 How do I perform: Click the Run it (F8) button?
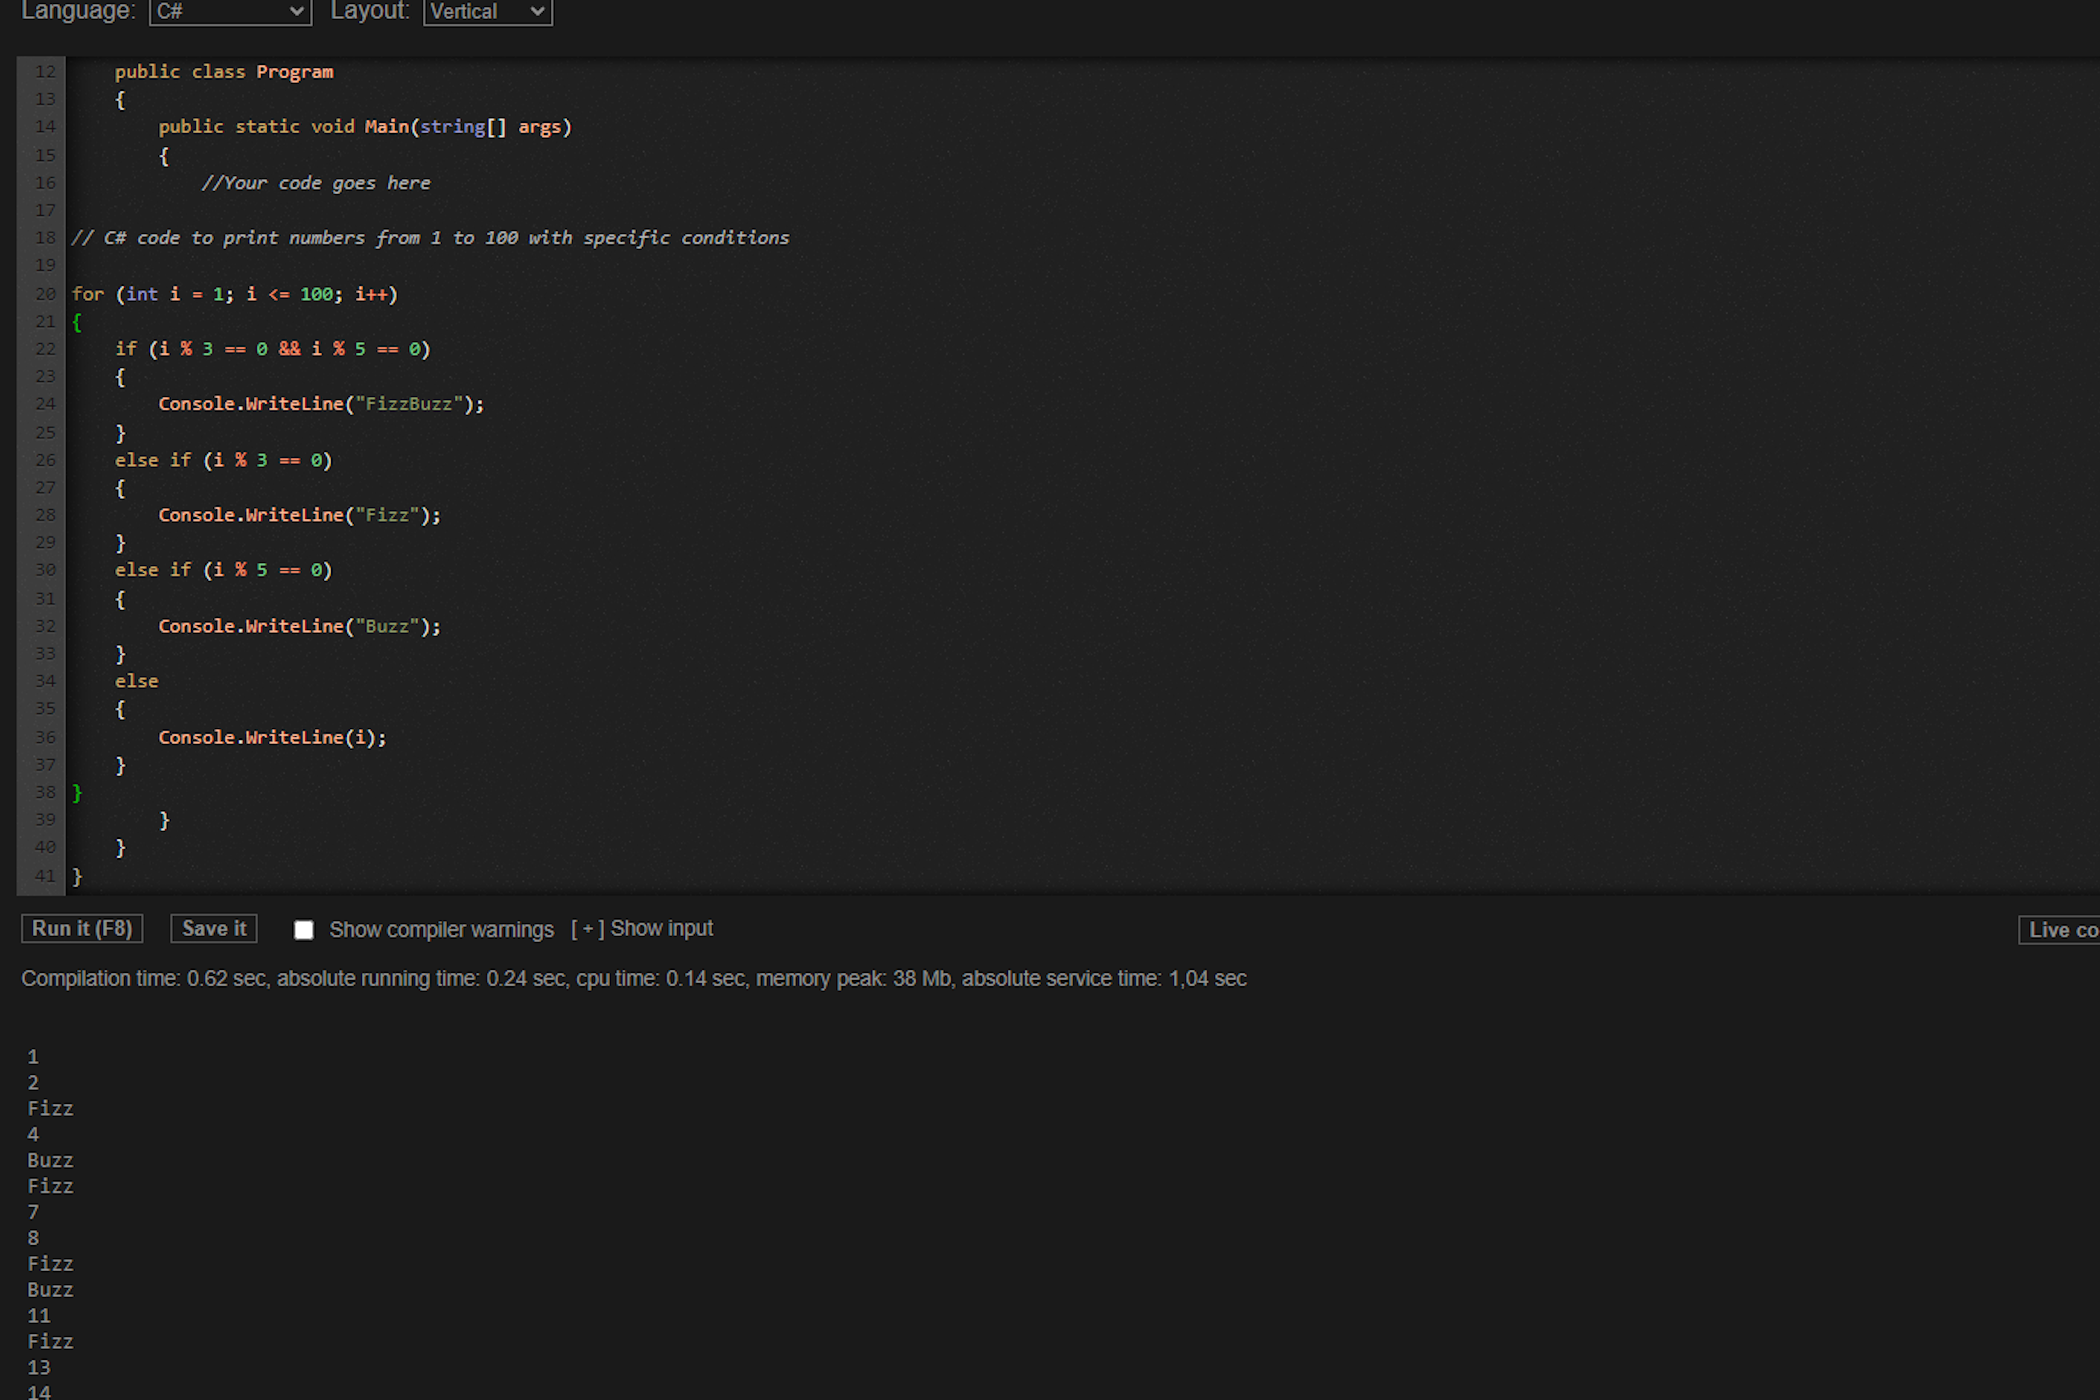tap(82, 929)
